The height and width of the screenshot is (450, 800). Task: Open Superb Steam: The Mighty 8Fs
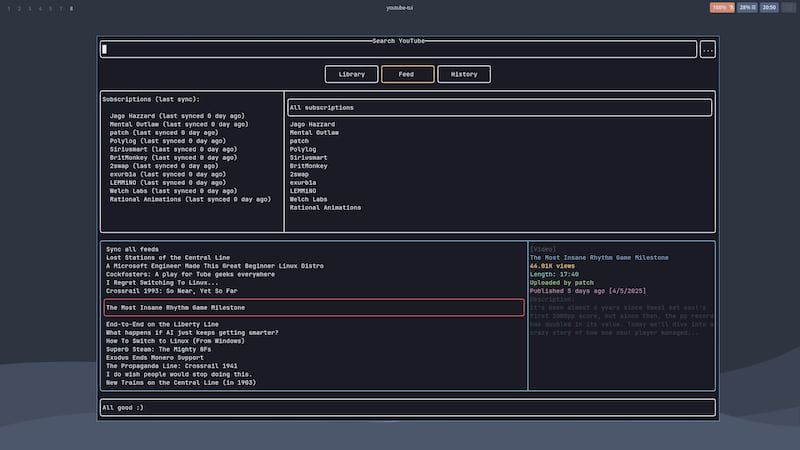coord(158,349)
